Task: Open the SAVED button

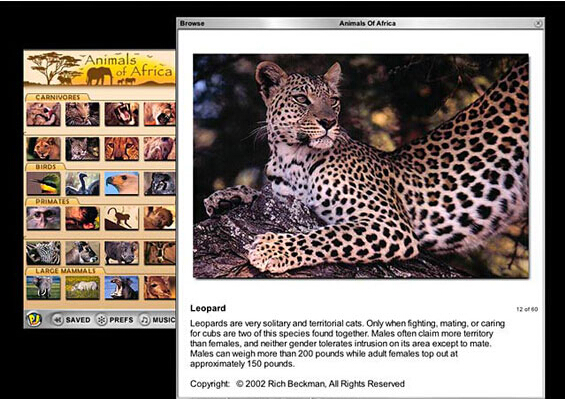Action: coord(72,320)
